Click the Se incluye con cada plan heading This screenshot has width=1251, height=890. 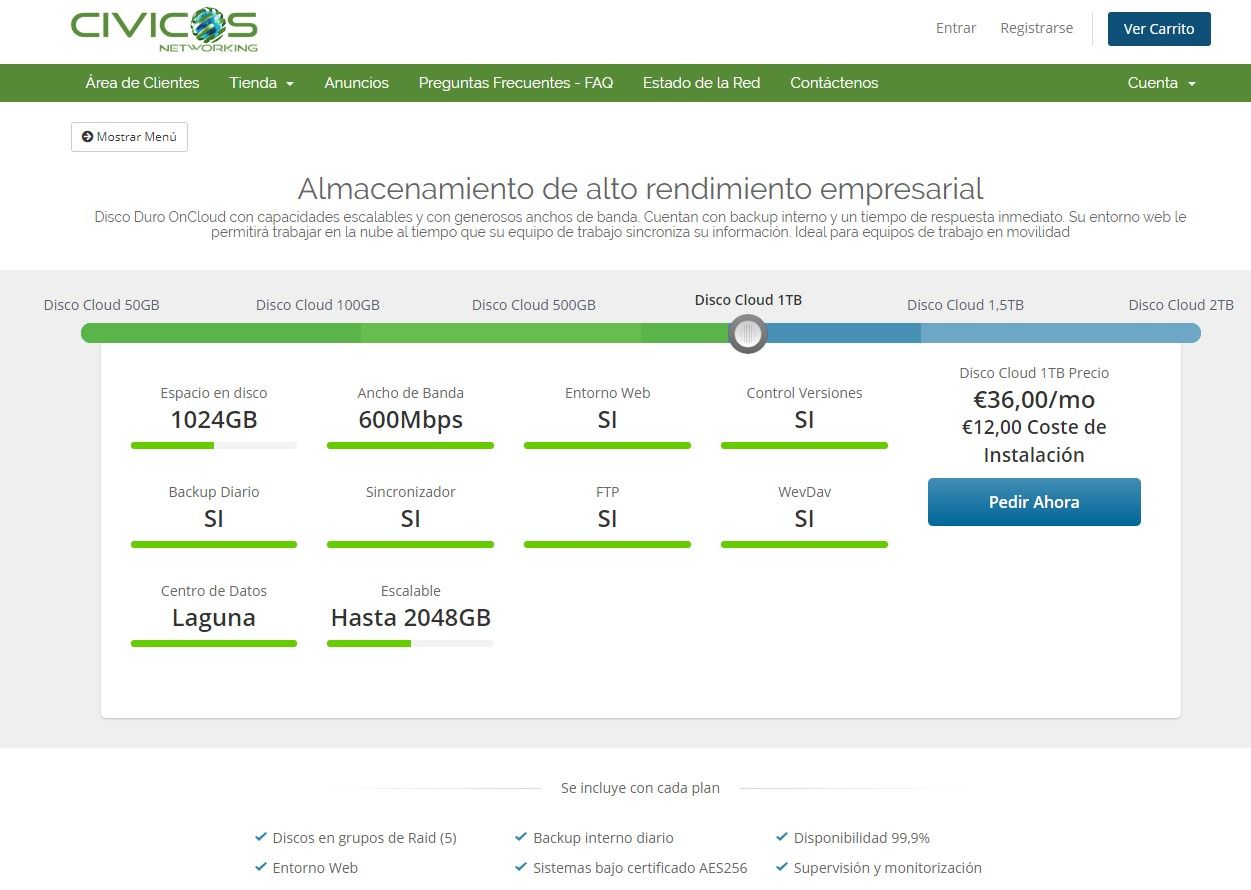[x=640, y=788]
